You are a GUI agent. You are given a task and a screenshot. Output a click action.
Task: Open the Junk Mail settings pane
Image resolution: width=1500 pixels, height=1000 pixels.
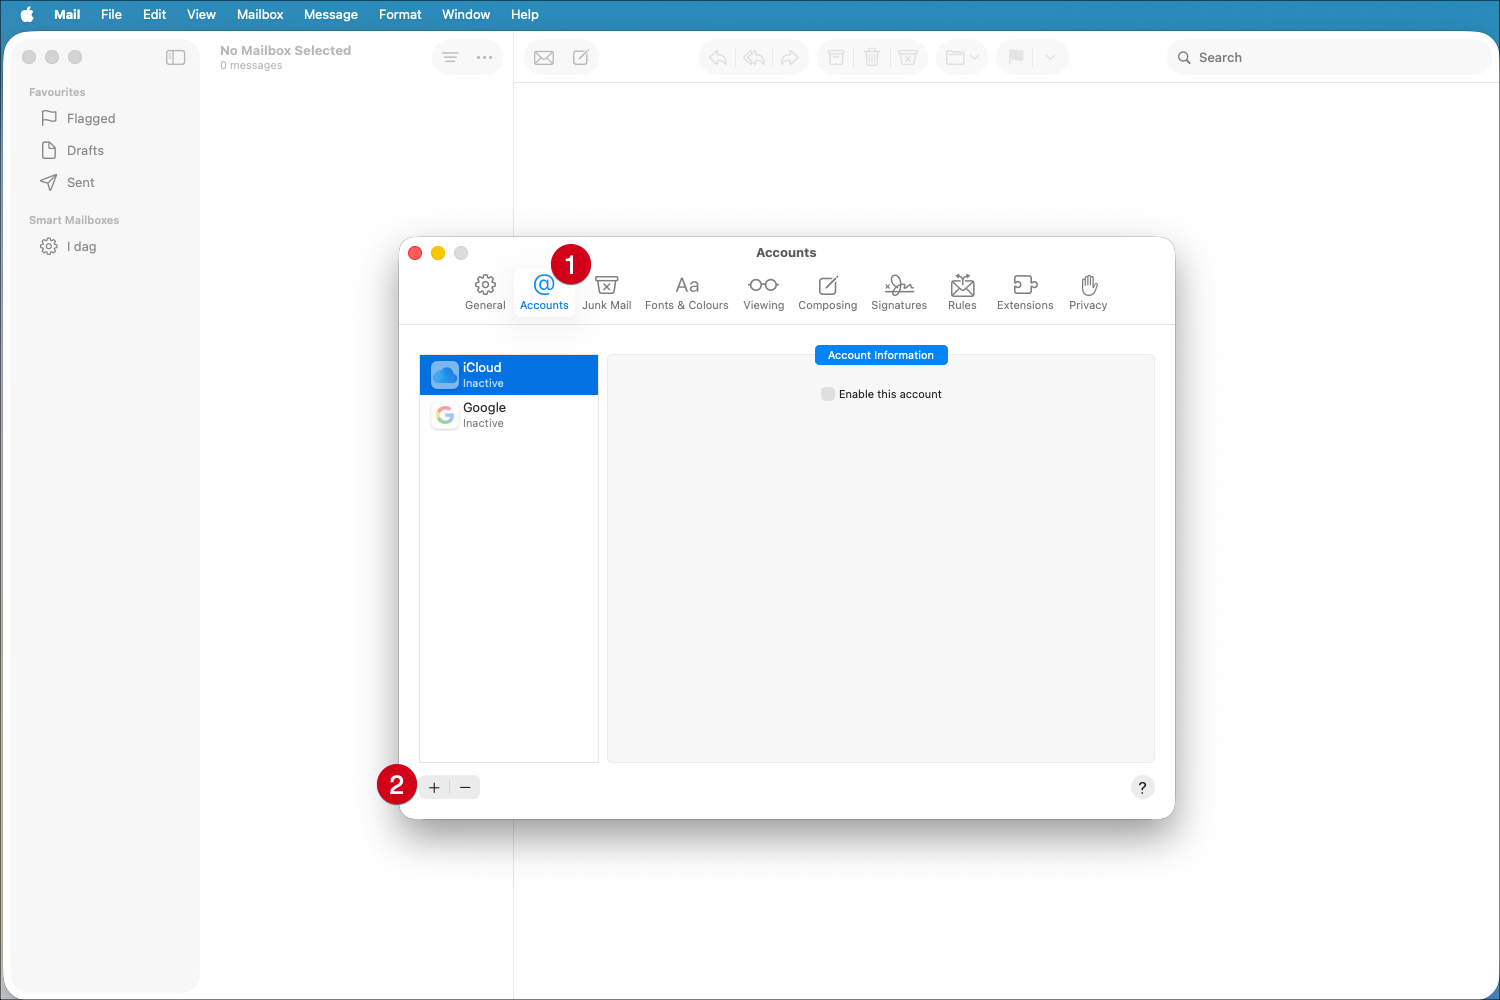[x=606, y=290]
